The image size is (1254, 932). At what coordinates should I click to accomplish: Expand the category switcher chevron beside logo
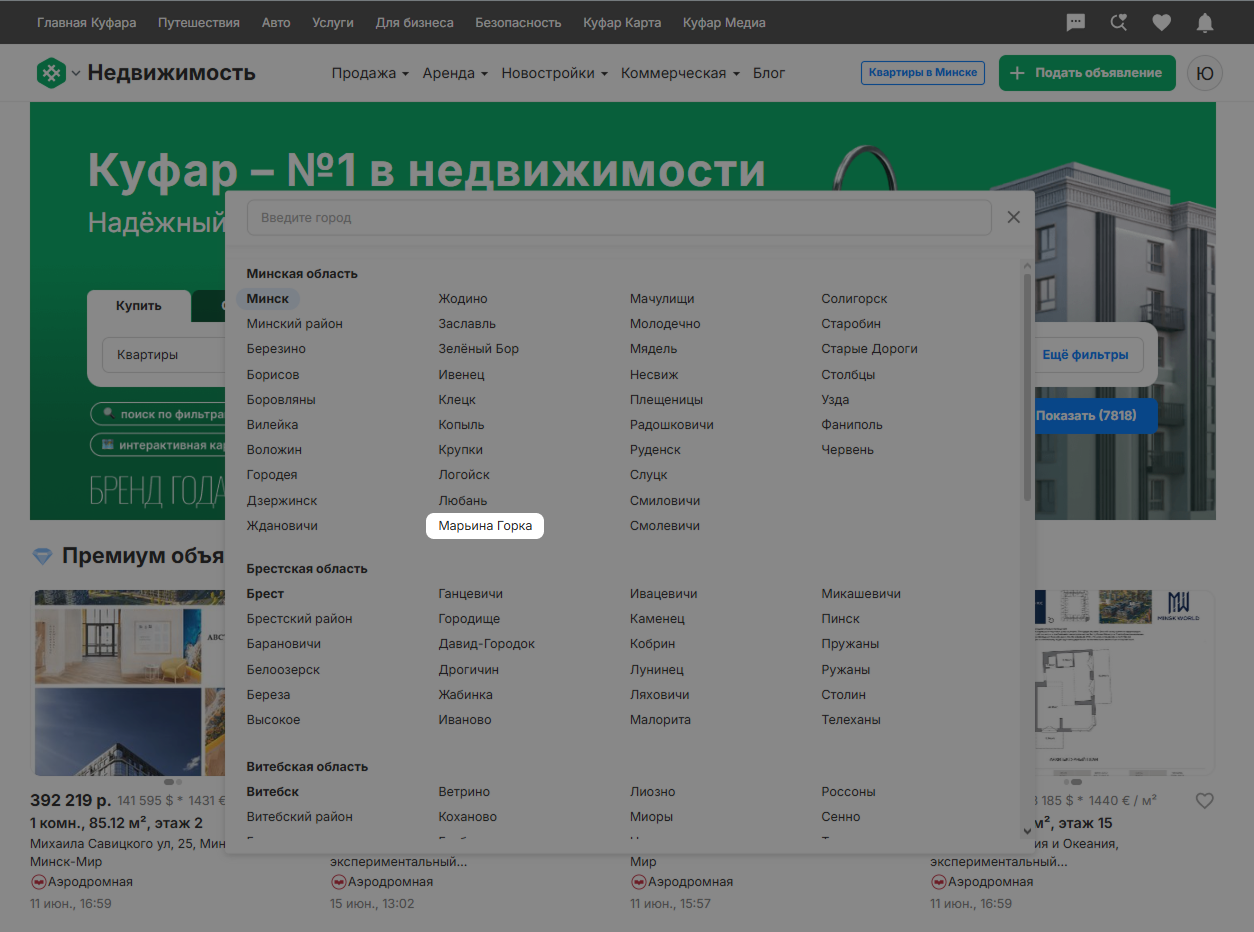coord(76,73)
